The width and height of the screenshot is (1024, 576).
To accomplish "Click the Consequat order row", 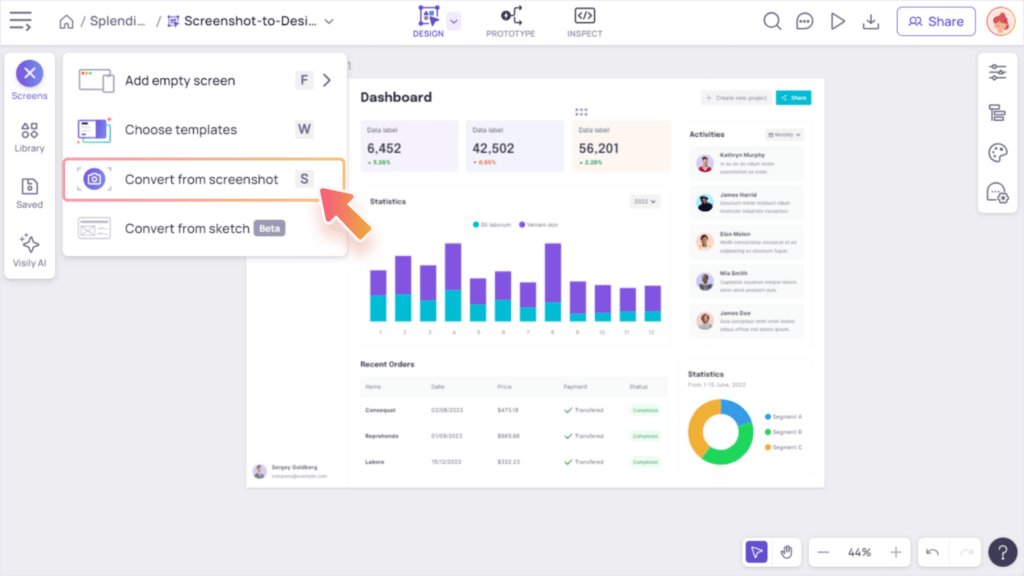I will 513,410.
